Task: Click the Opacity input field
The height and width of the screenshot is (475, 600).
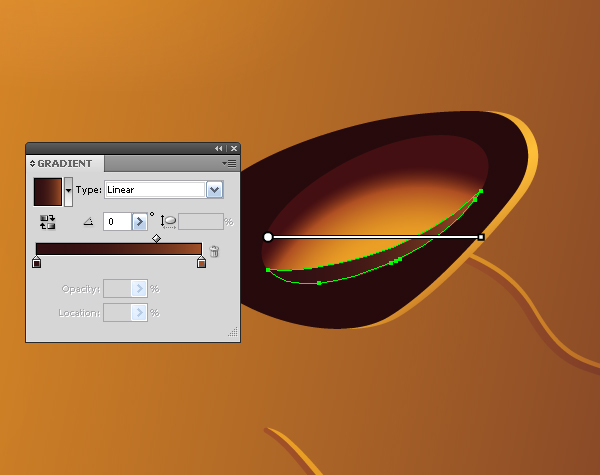Action: [x=117, y=289]
